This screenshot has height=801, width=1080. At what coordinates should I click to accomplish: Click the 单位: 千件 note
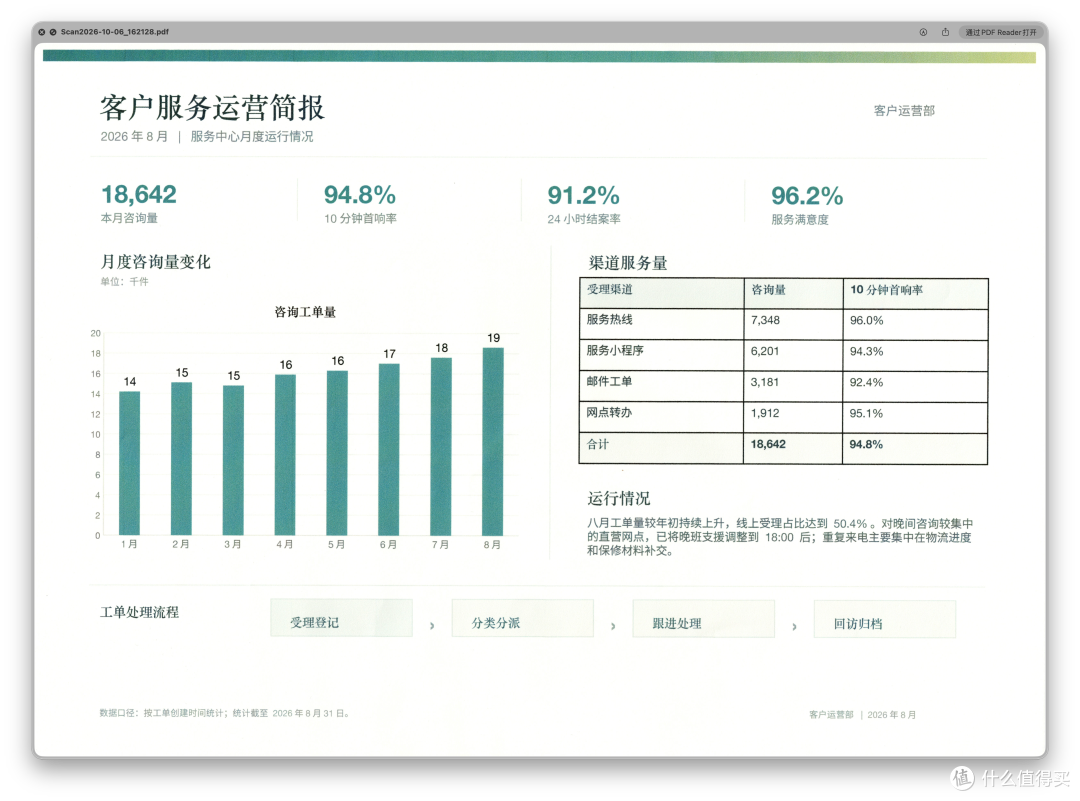(x=124, y=282)
